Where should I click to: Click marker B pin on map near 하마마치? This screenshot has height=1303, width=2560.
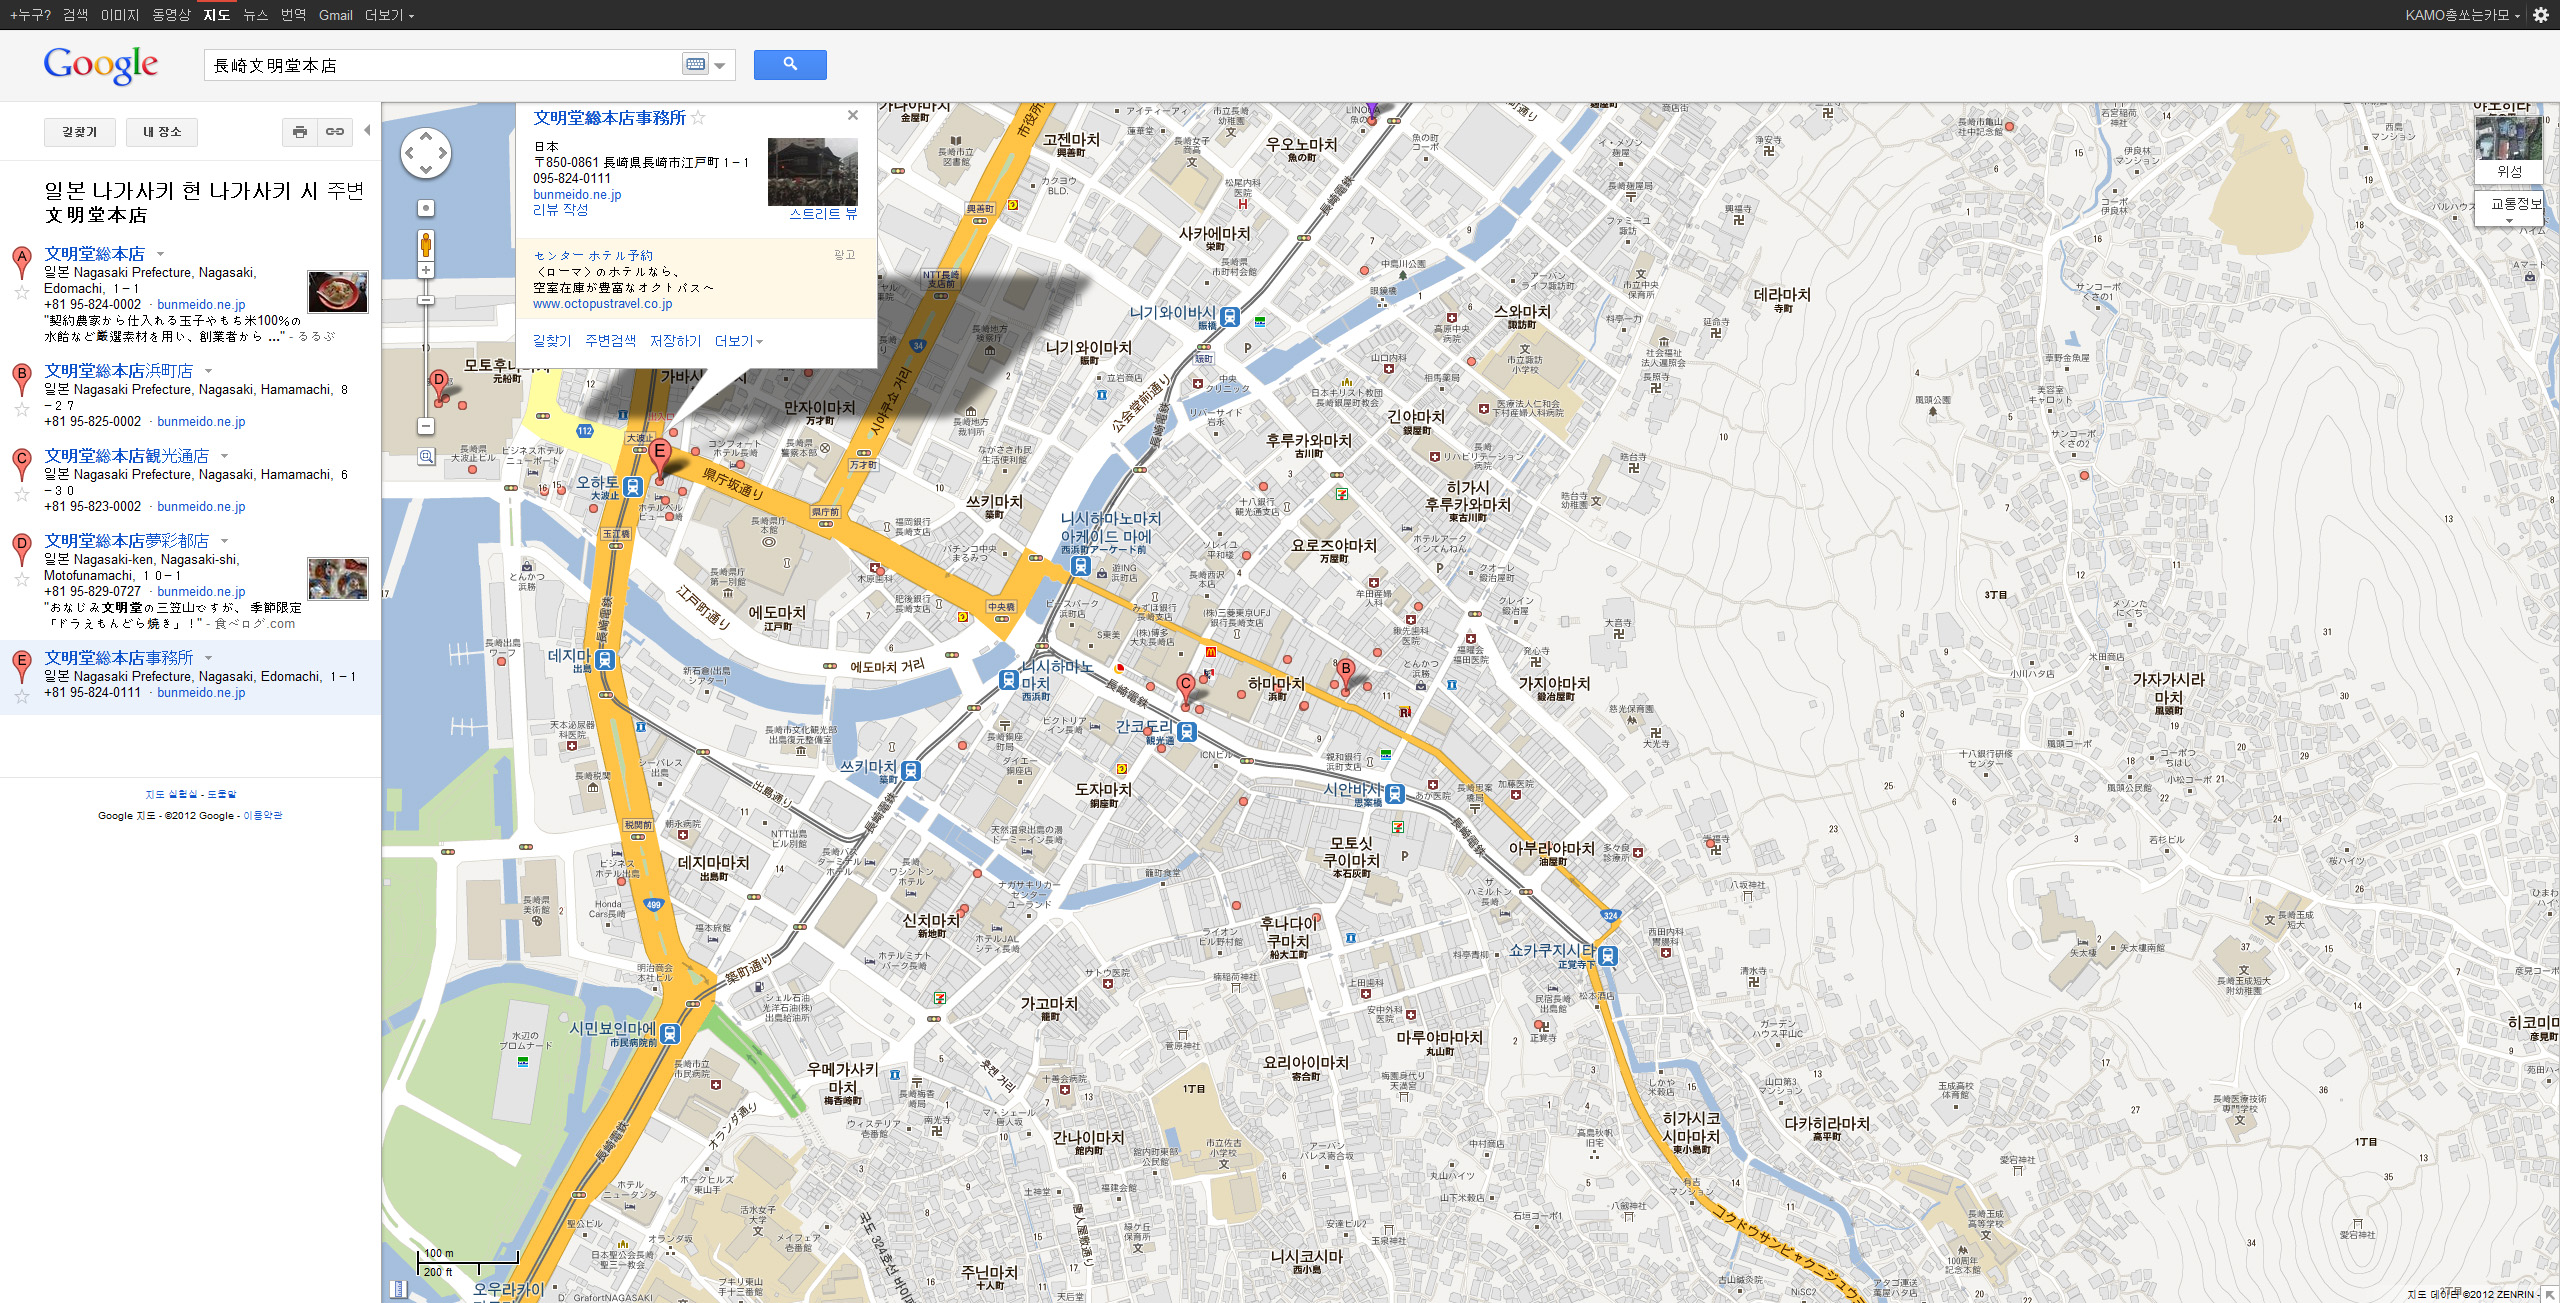pos(1346,675)
